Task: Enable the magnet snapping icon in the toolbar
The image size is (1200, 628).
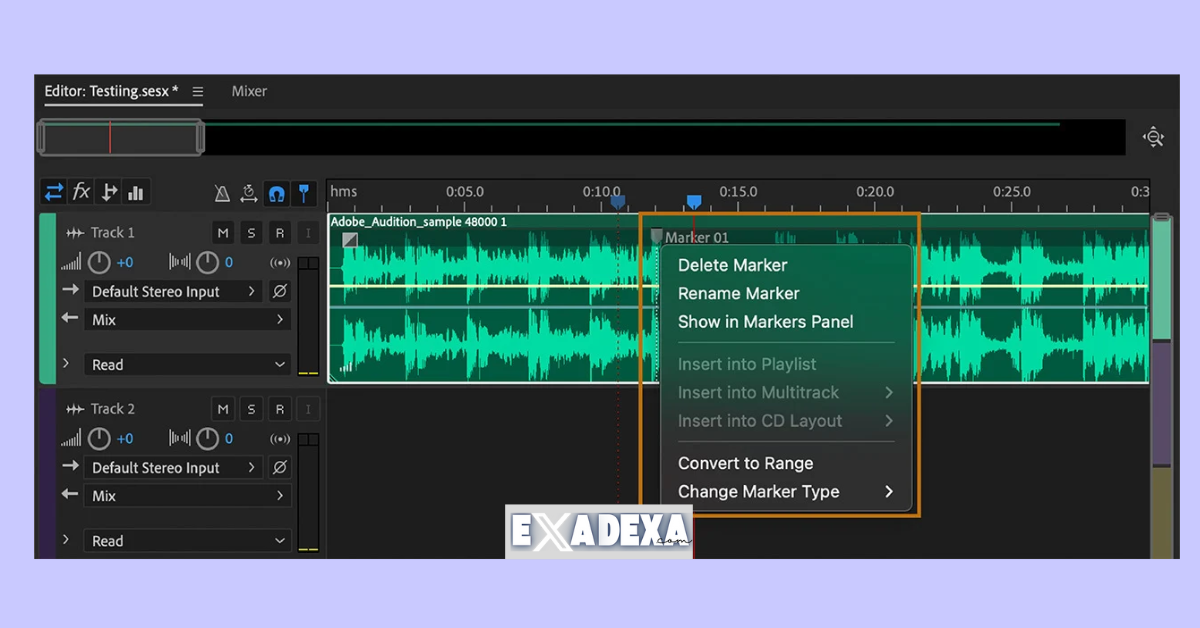Action: tap(276, 192)
